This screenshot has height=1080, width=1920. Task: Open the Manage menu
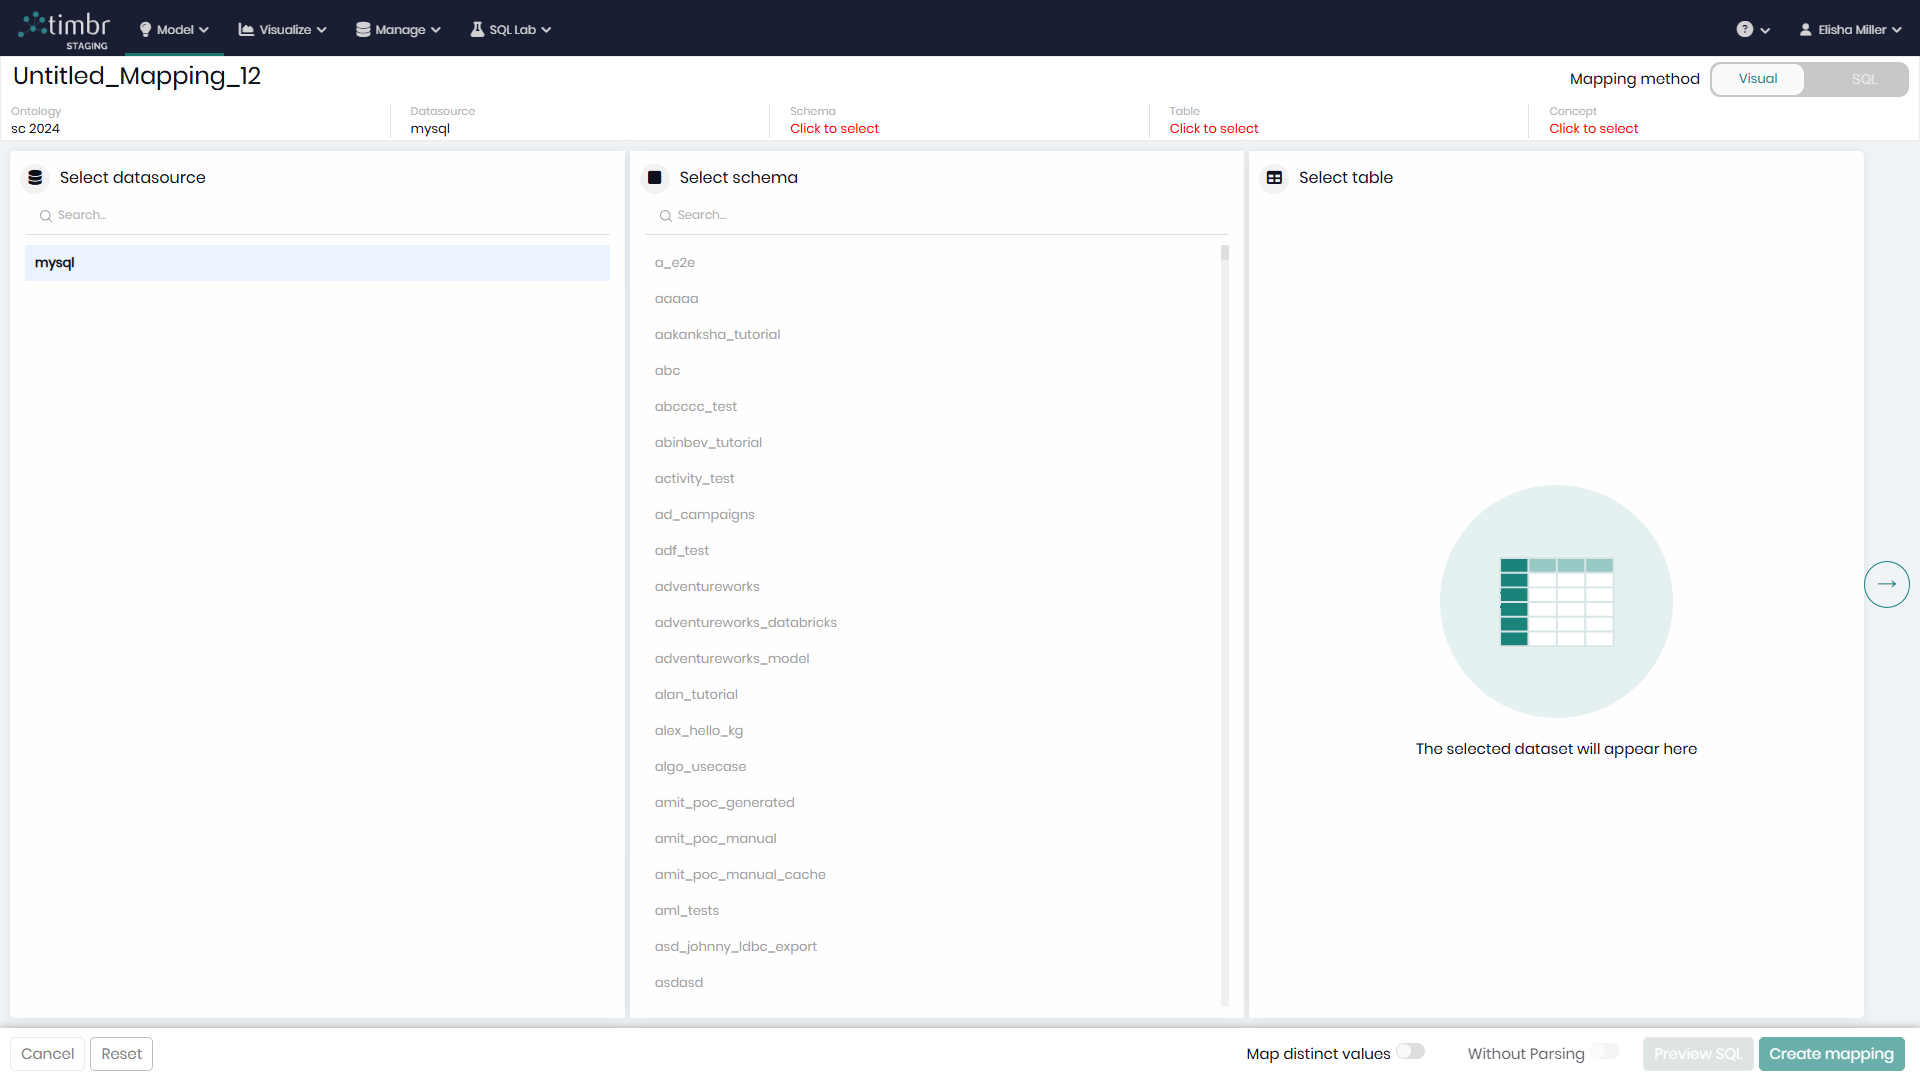point(397,29)
